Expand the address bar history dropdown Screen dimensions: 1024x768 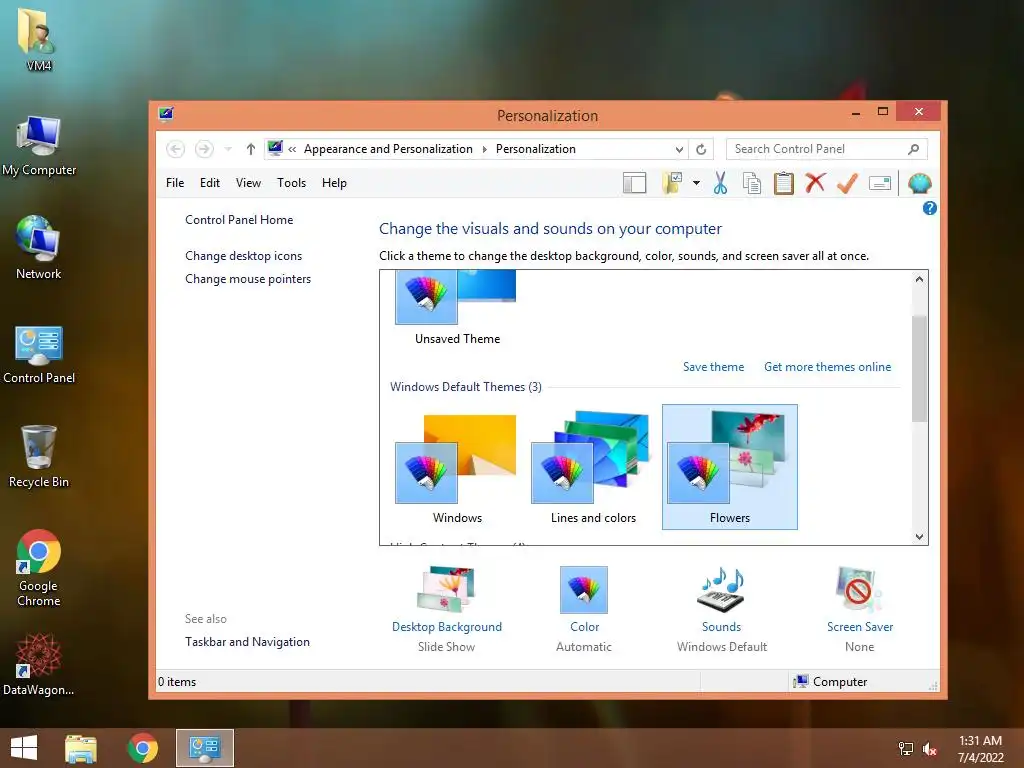pos(679,149)
